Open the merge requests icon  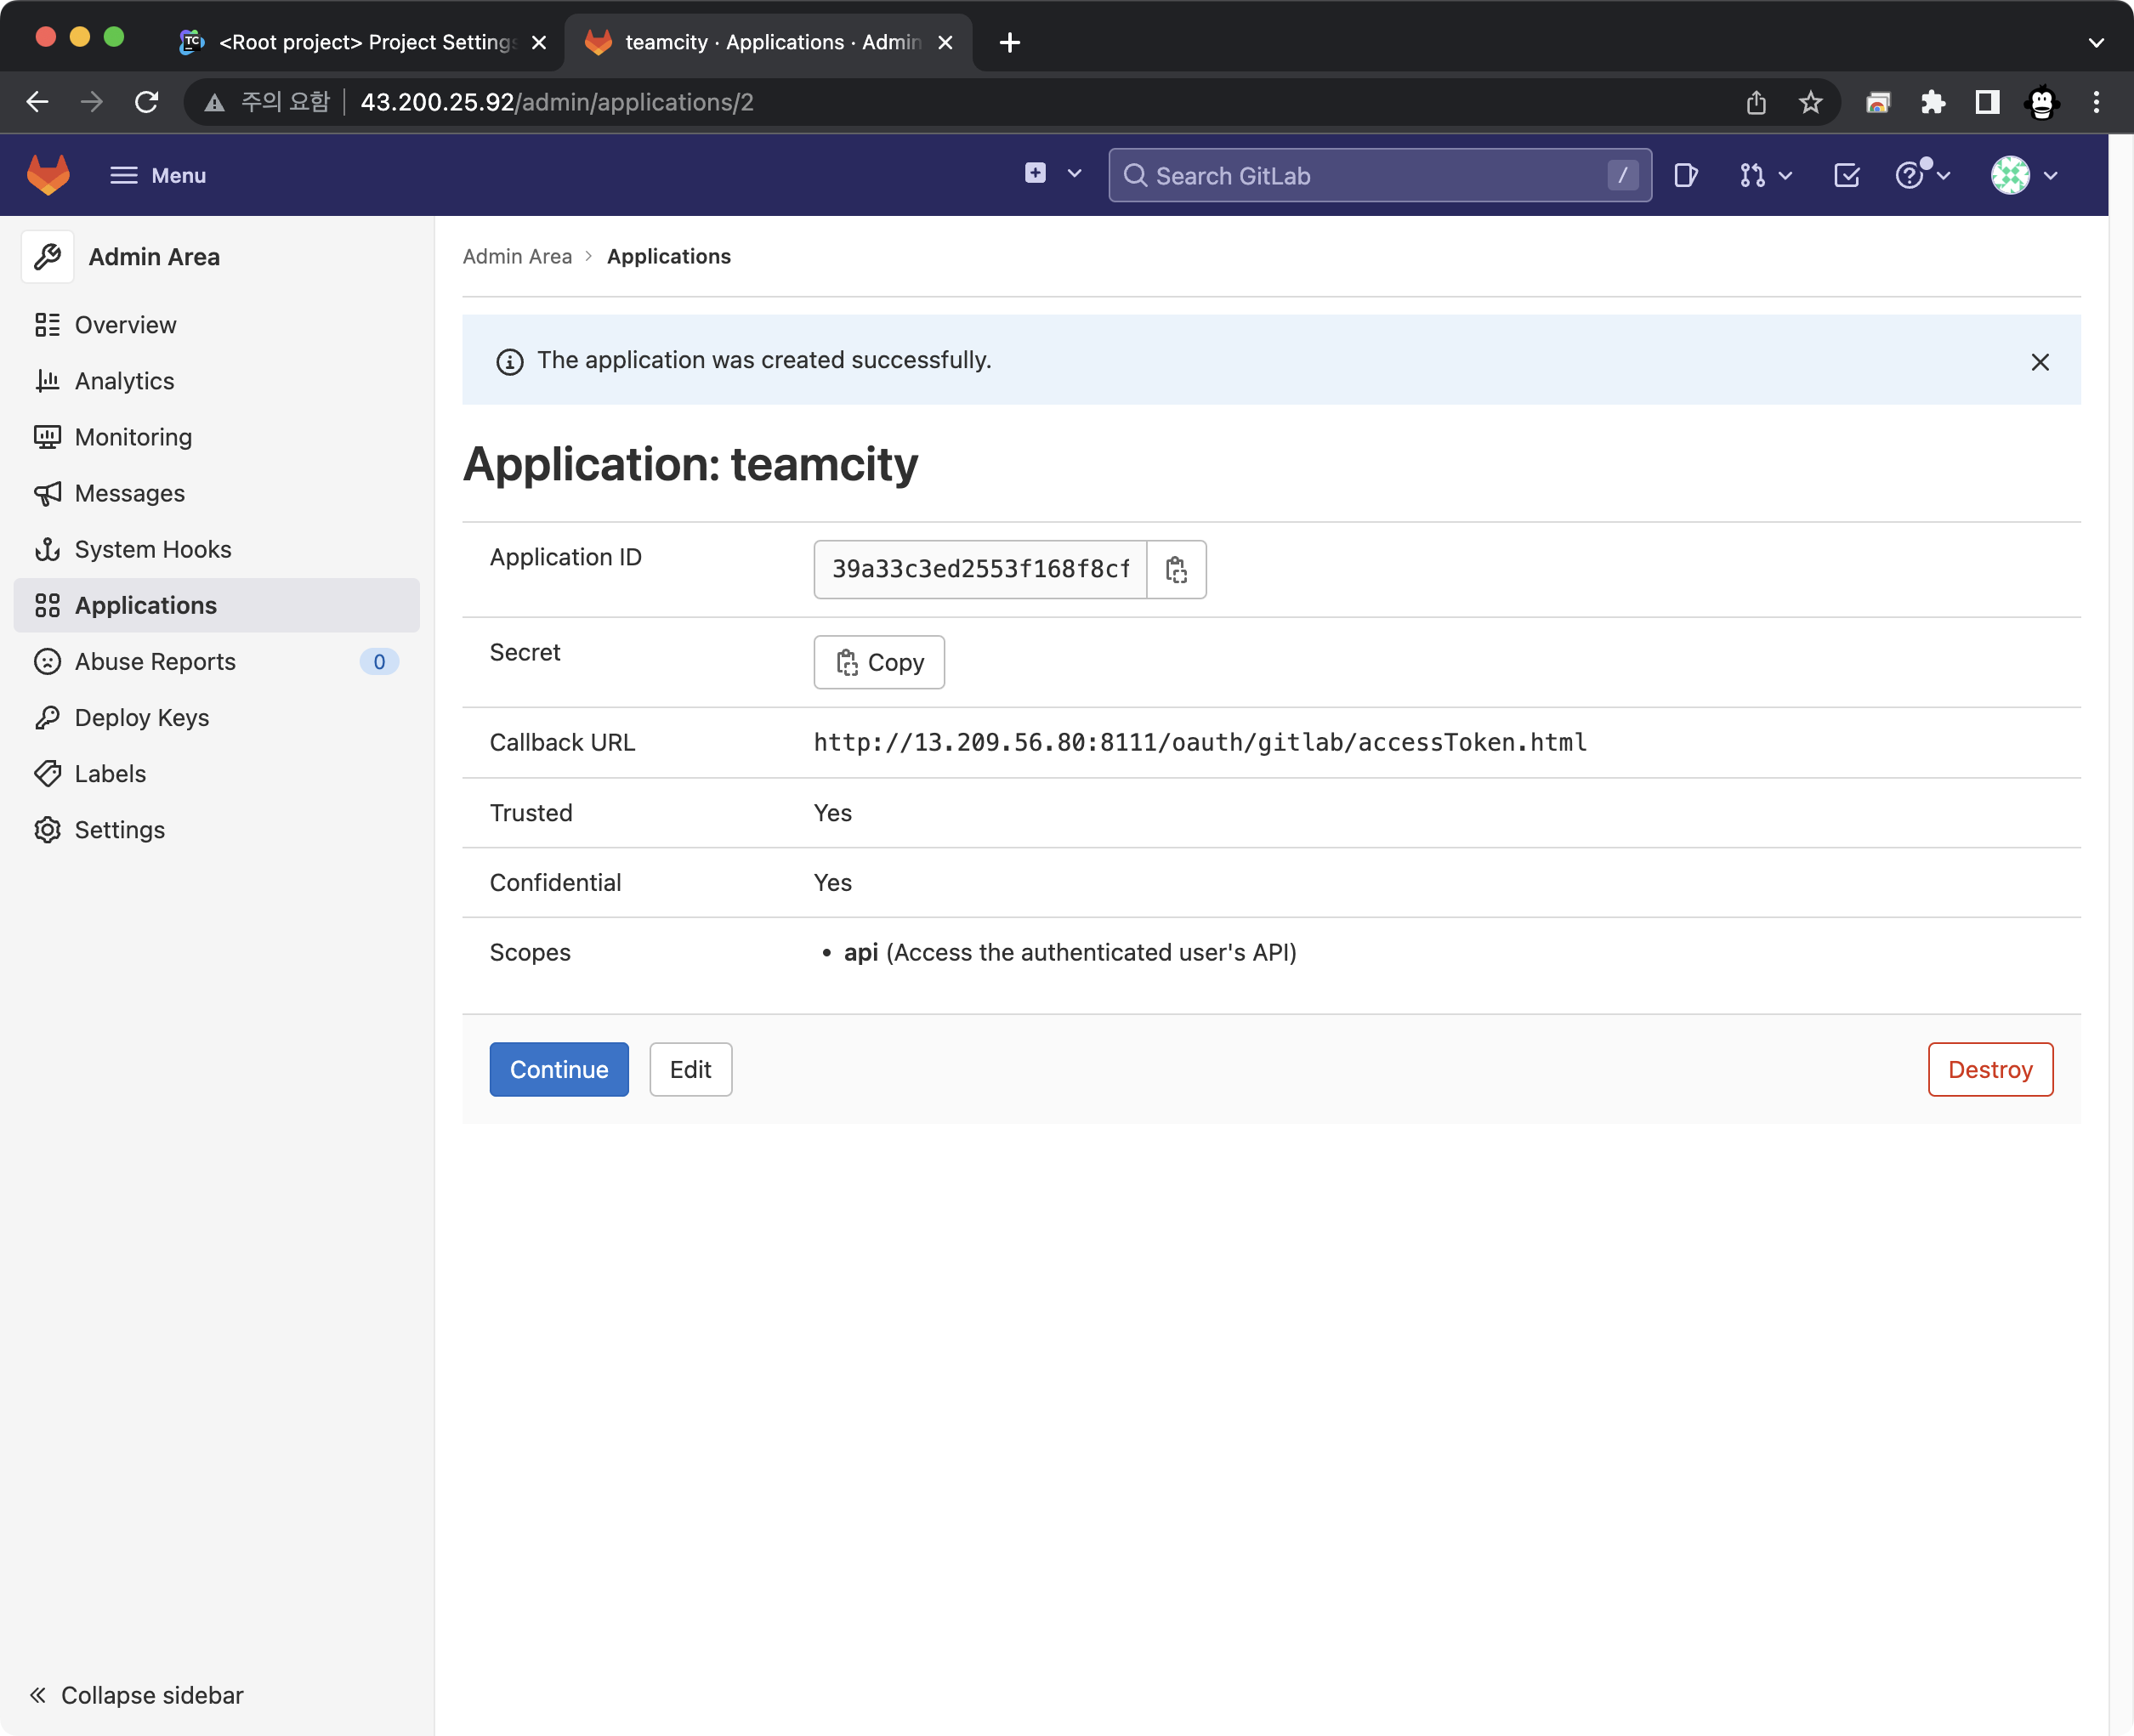[1752, 175]
